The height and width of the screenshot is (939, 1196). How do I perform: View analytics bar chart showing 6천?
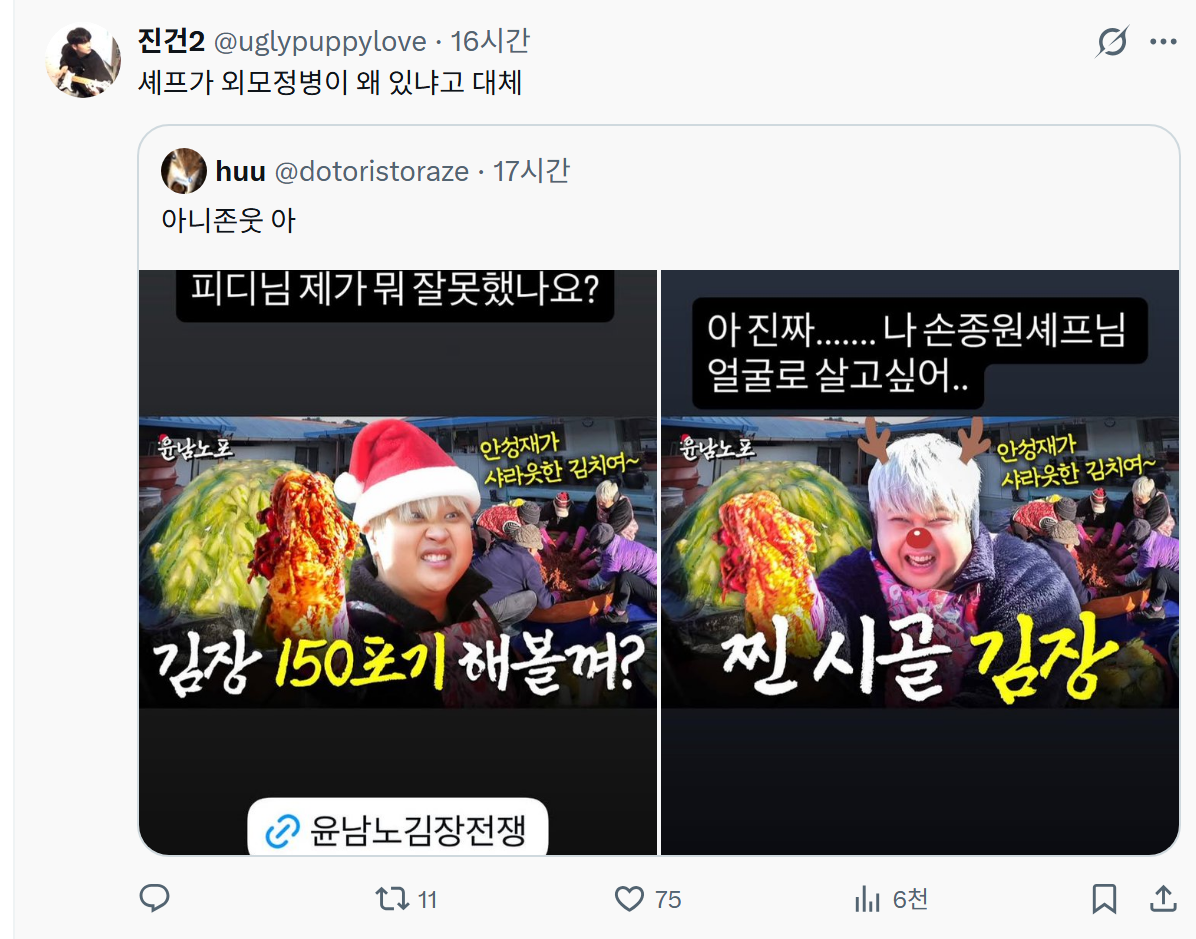(890, 899)
